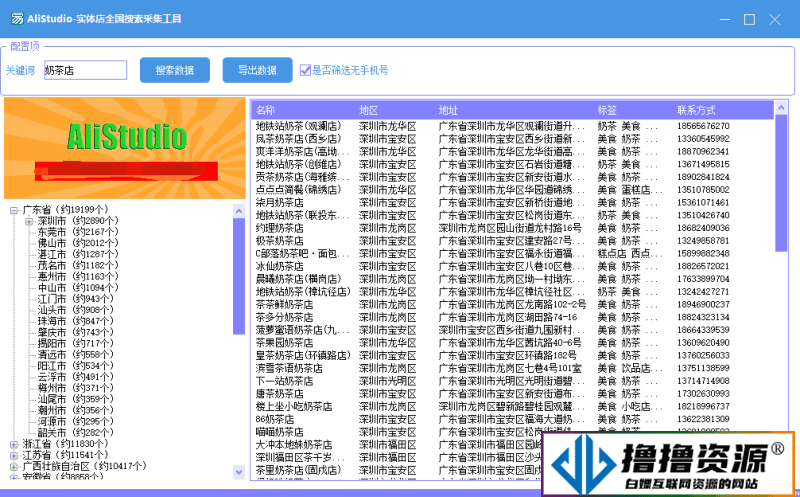Select the 茶茶鲜奶茶店 row name
This screenshot has width=800, height=497.
point(284,305)
